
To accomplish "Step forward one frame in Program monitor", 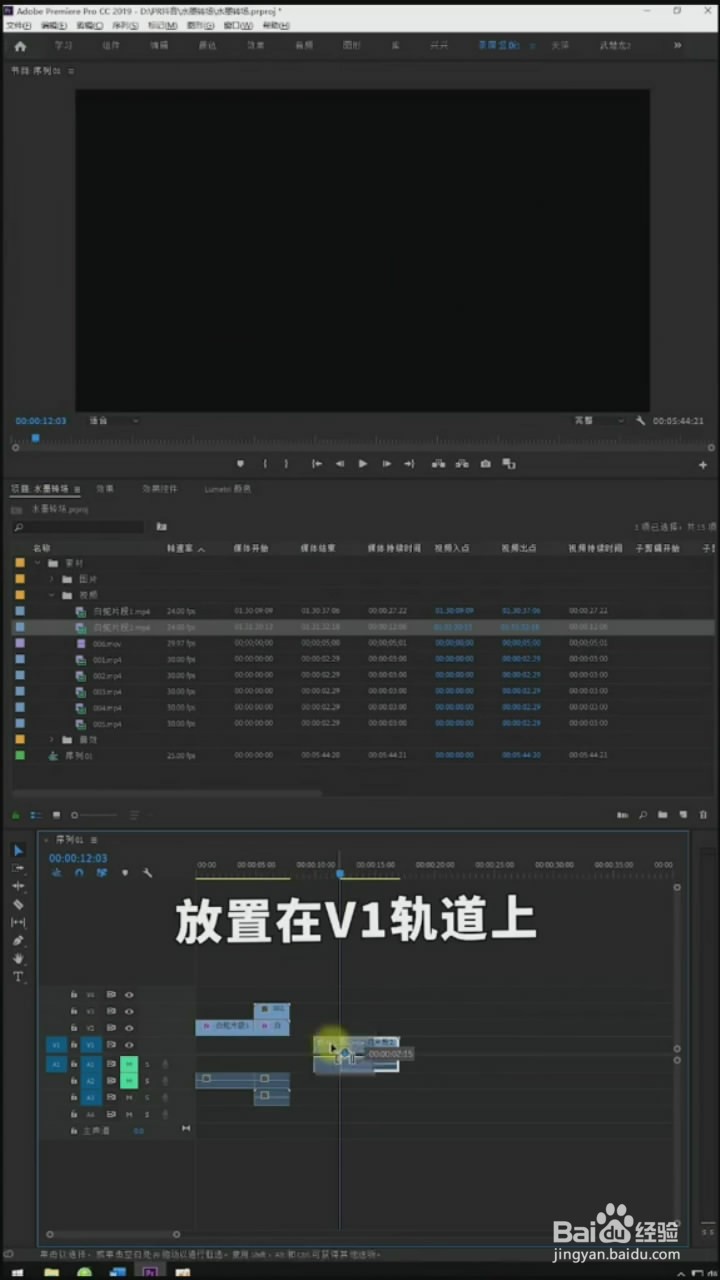I will (386, 464).
